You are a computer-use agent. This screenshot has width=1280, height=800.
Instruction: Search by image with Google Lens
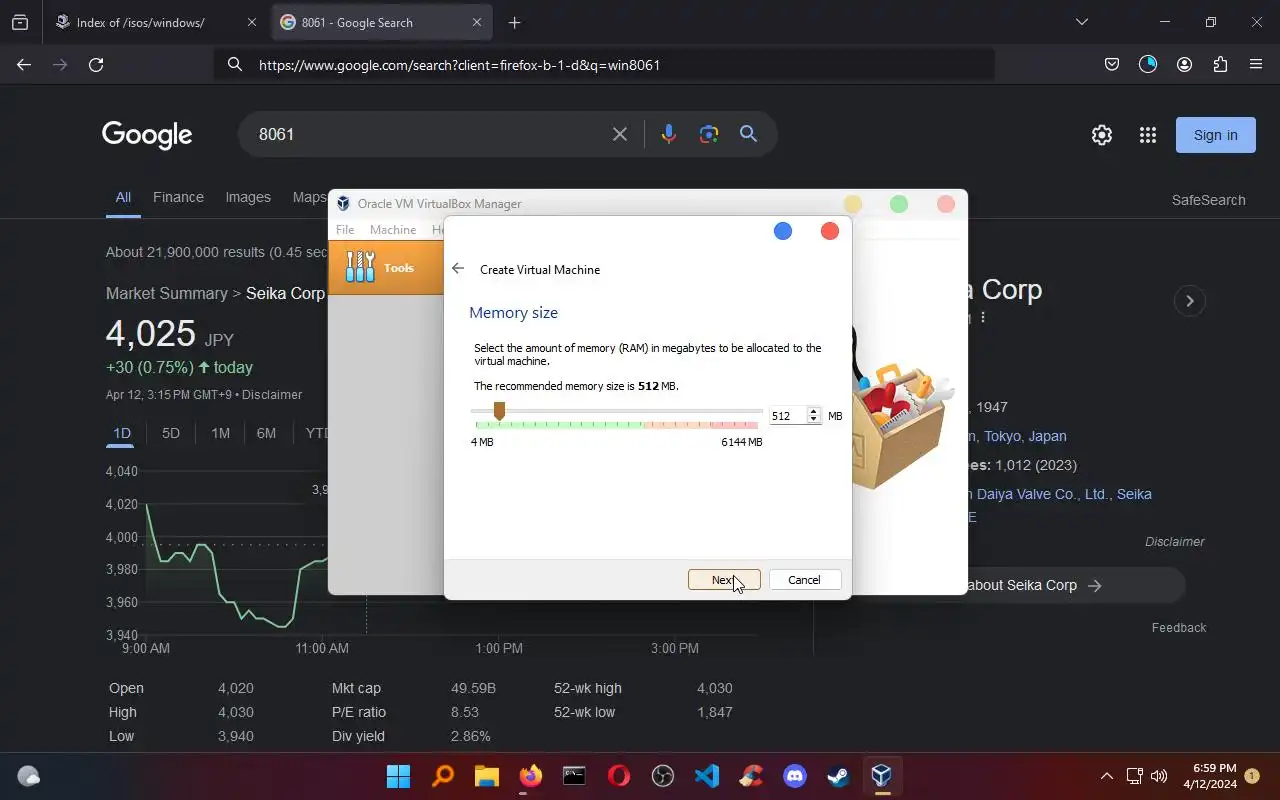tap(709, 134)
